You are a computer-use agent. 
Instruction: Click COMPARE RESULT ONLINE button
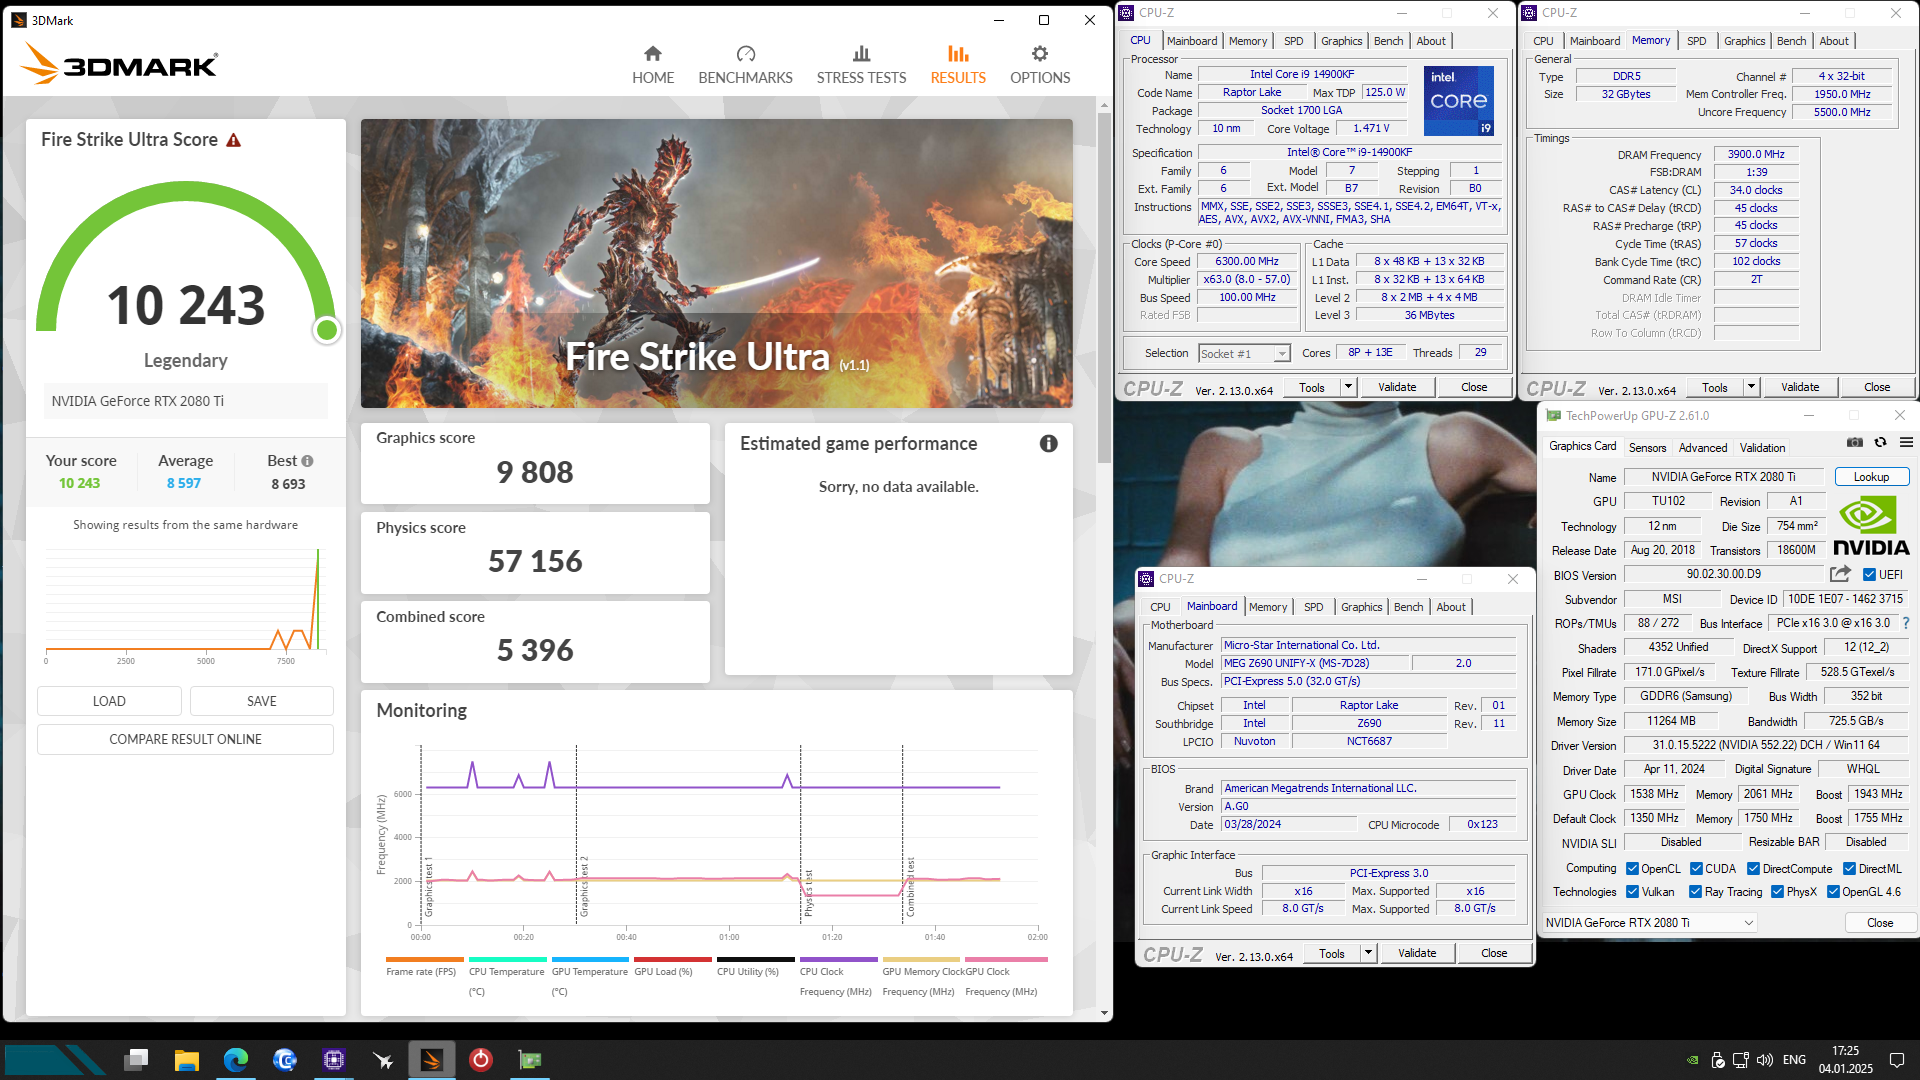(x=185, y=739)
